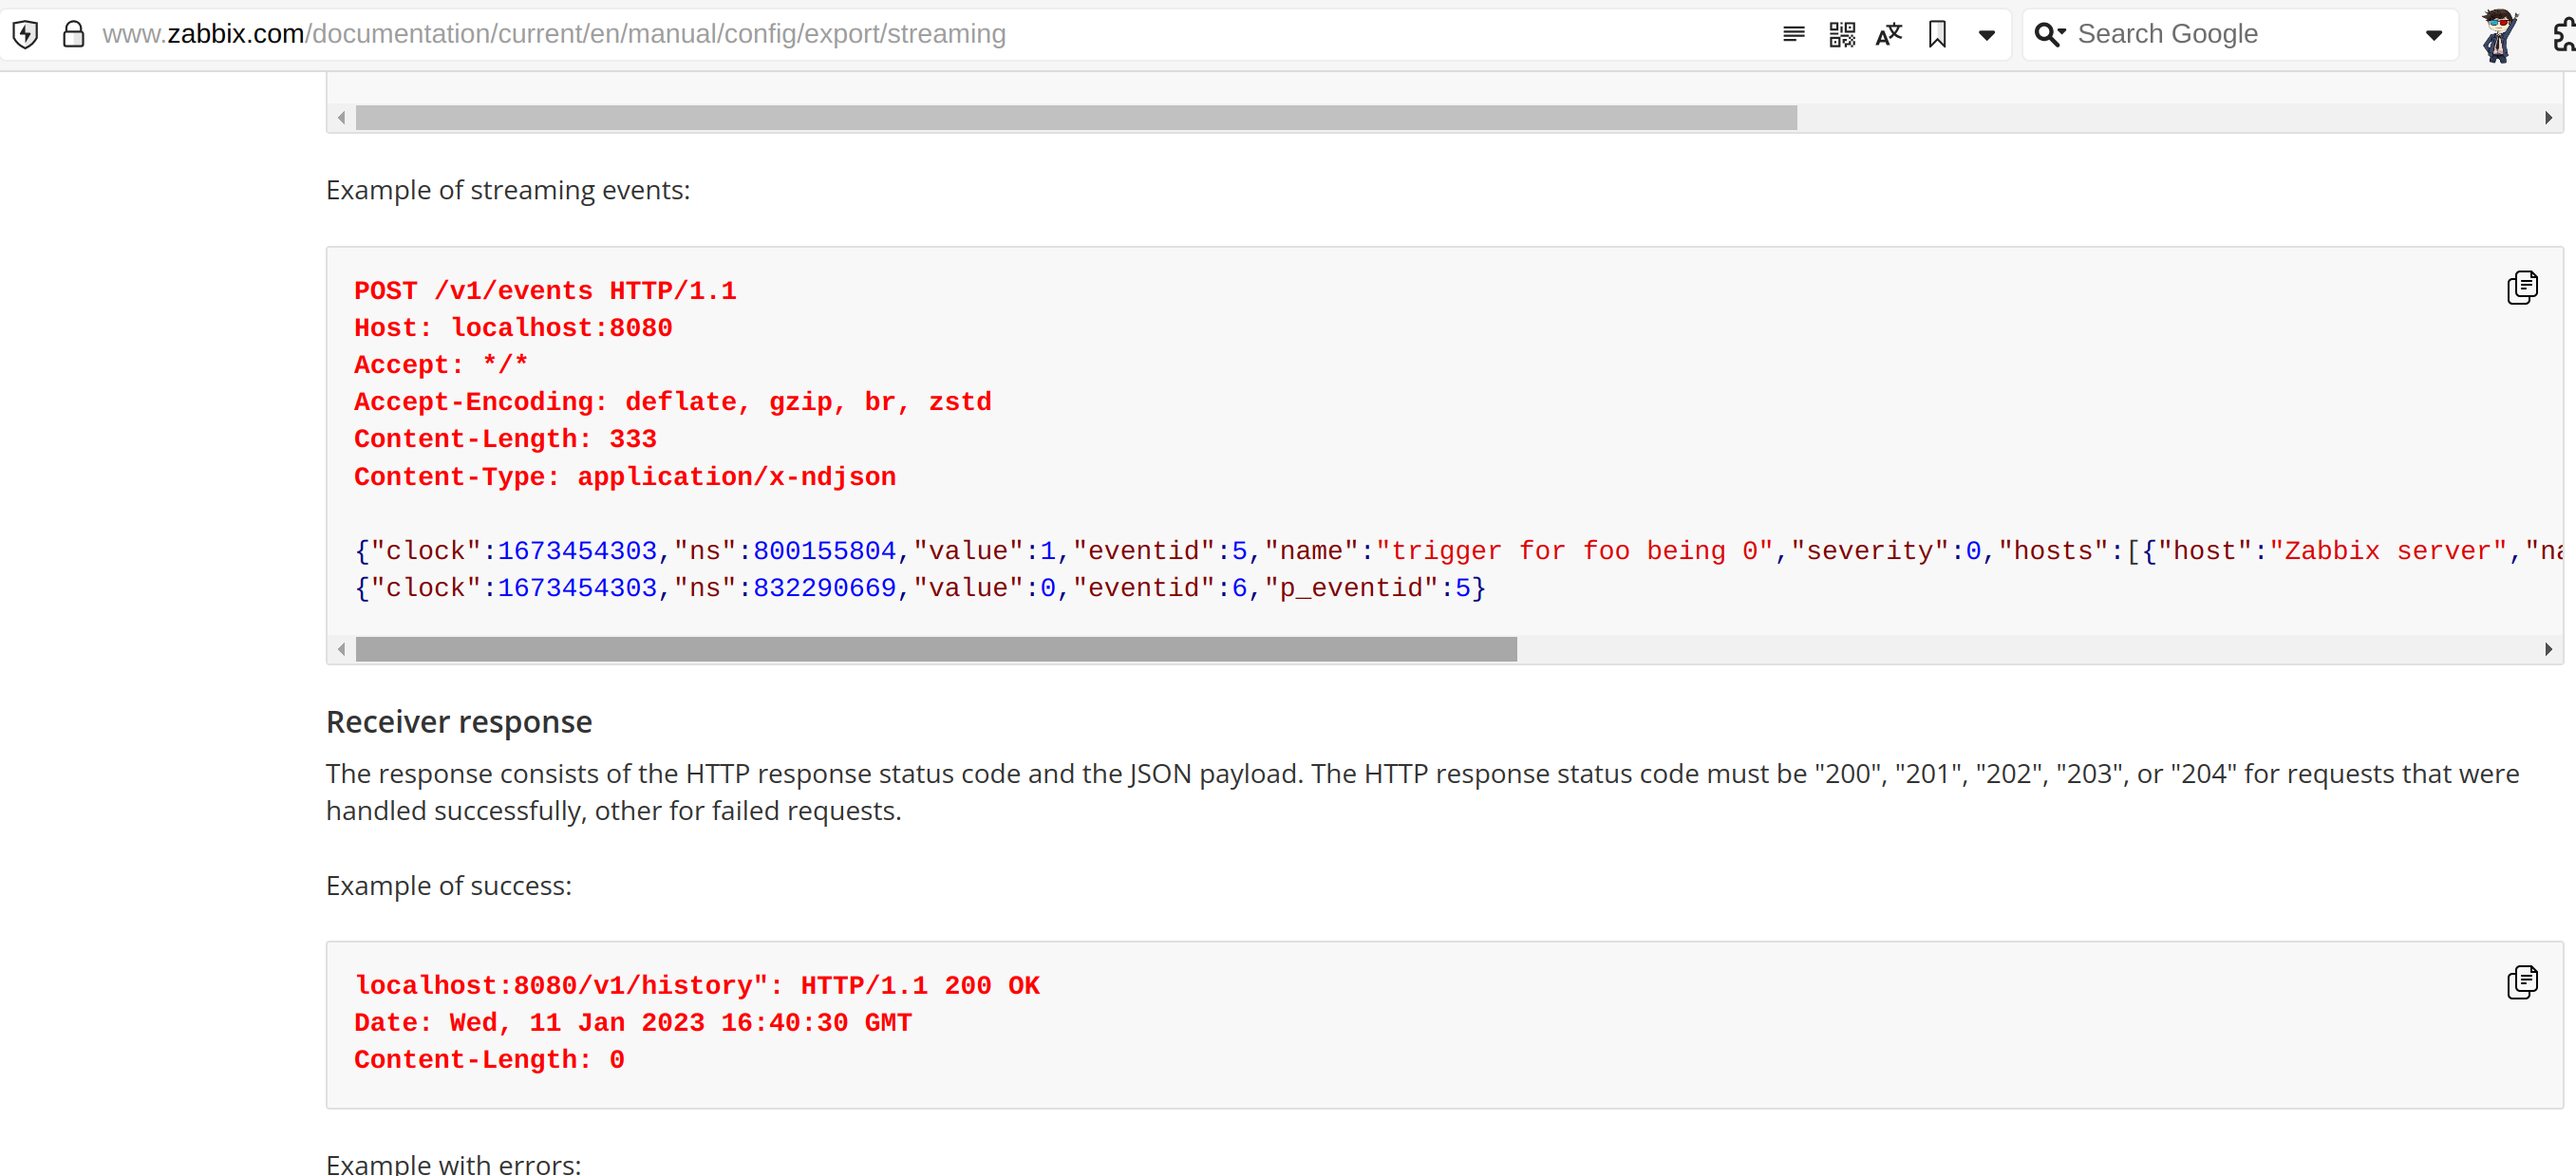Bookmark this page with the bookmark icon
This screenshot has height=1176, width=2576.
coord(1937,34)
